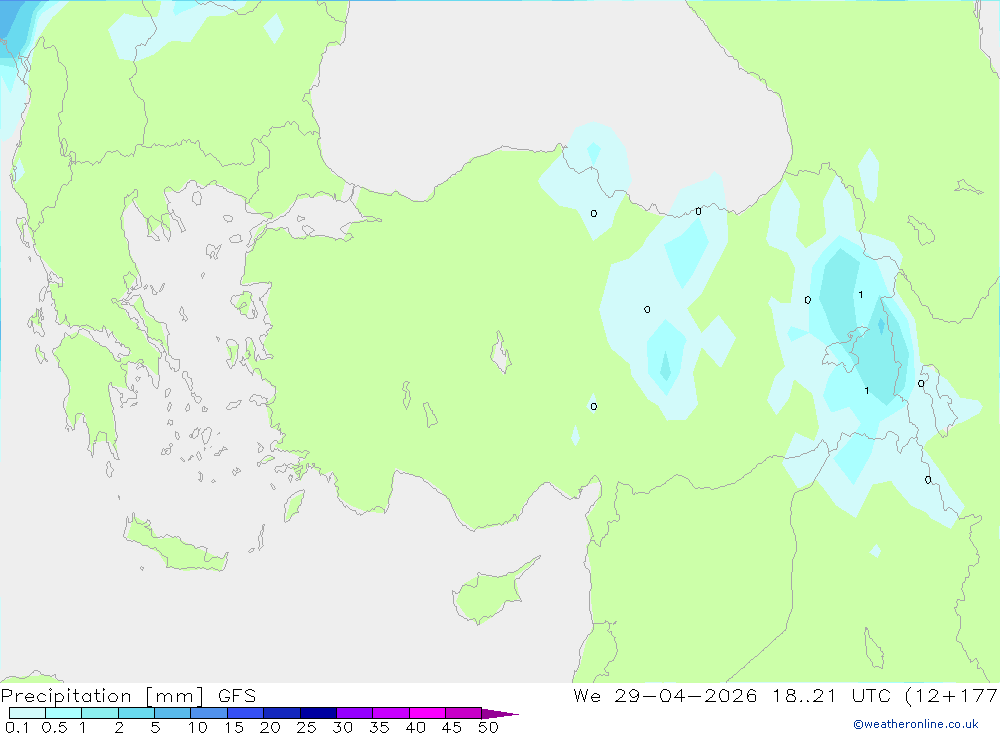Image resolution: width=1000 pixels, height=733 pixels.
Task: Click the legend label 40
Action: [x=416, y=727]
